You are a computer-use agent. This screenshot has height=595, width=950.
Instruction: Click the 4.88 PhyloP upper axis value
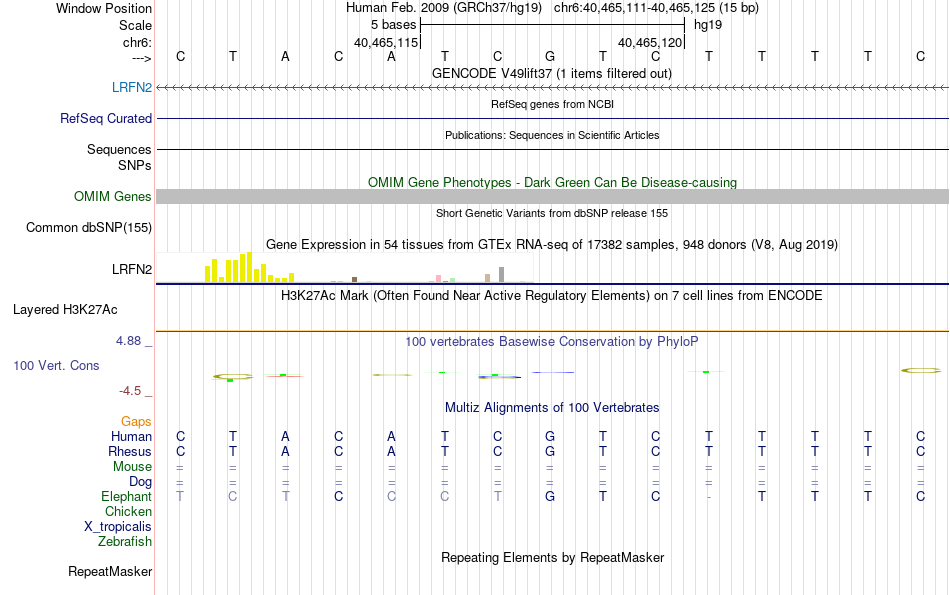tap(128, 341)
